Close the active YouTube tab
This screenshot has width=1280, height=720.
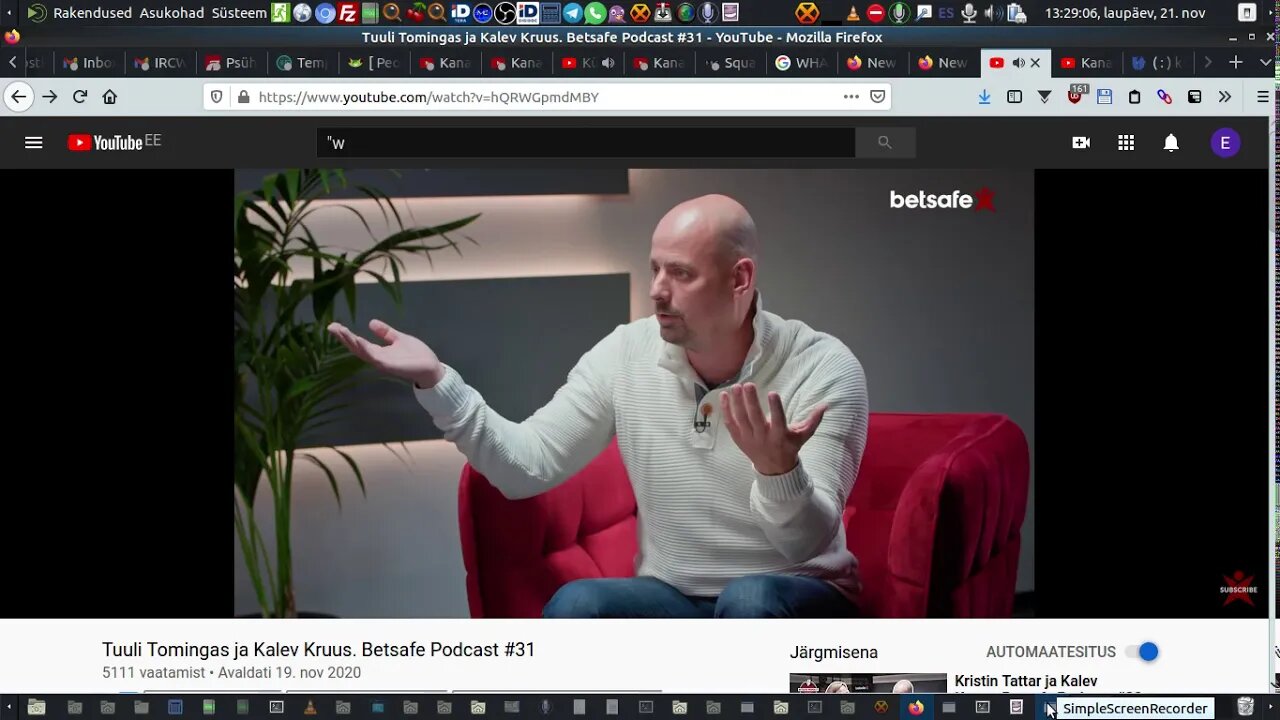tap(1035, 62)
